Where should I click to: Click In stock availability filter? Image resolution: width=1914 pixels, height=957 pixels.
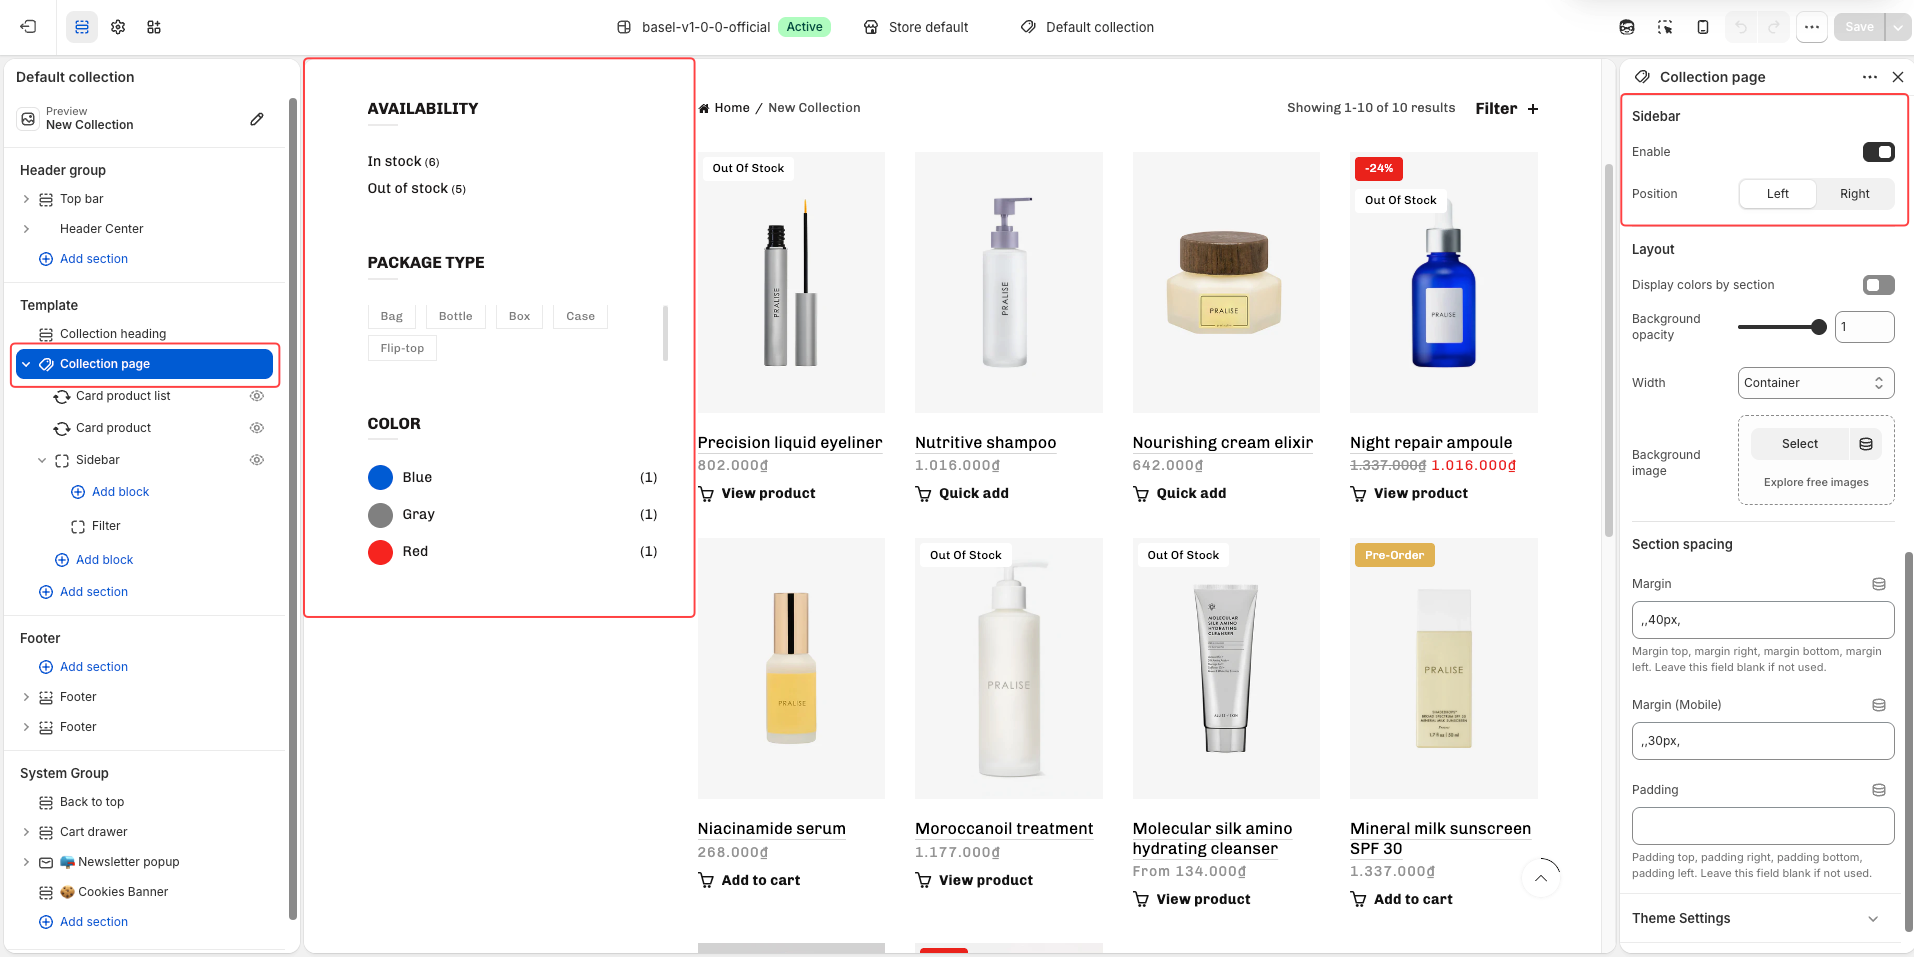coord(403,161)
